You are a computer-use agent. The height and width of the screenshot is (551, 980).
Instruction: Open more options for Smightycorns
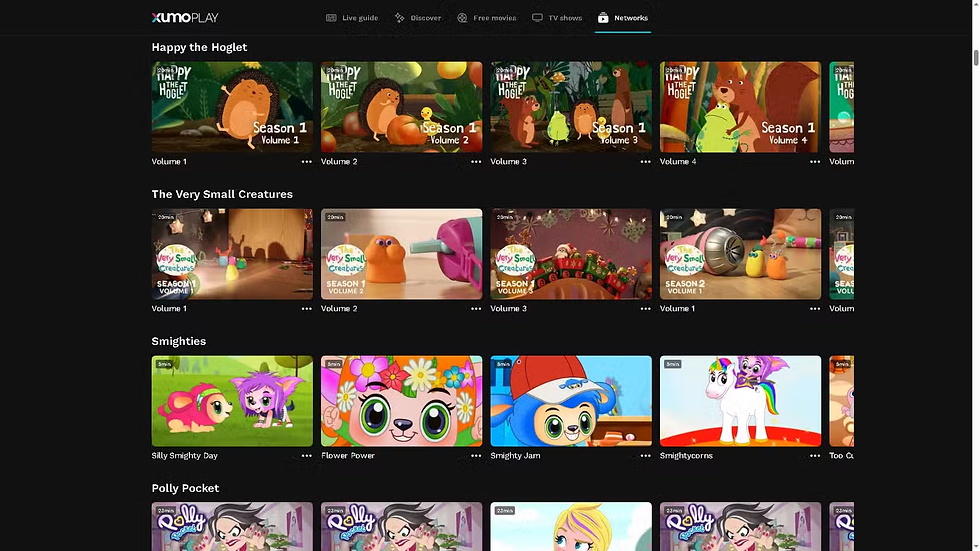point(814,456)
